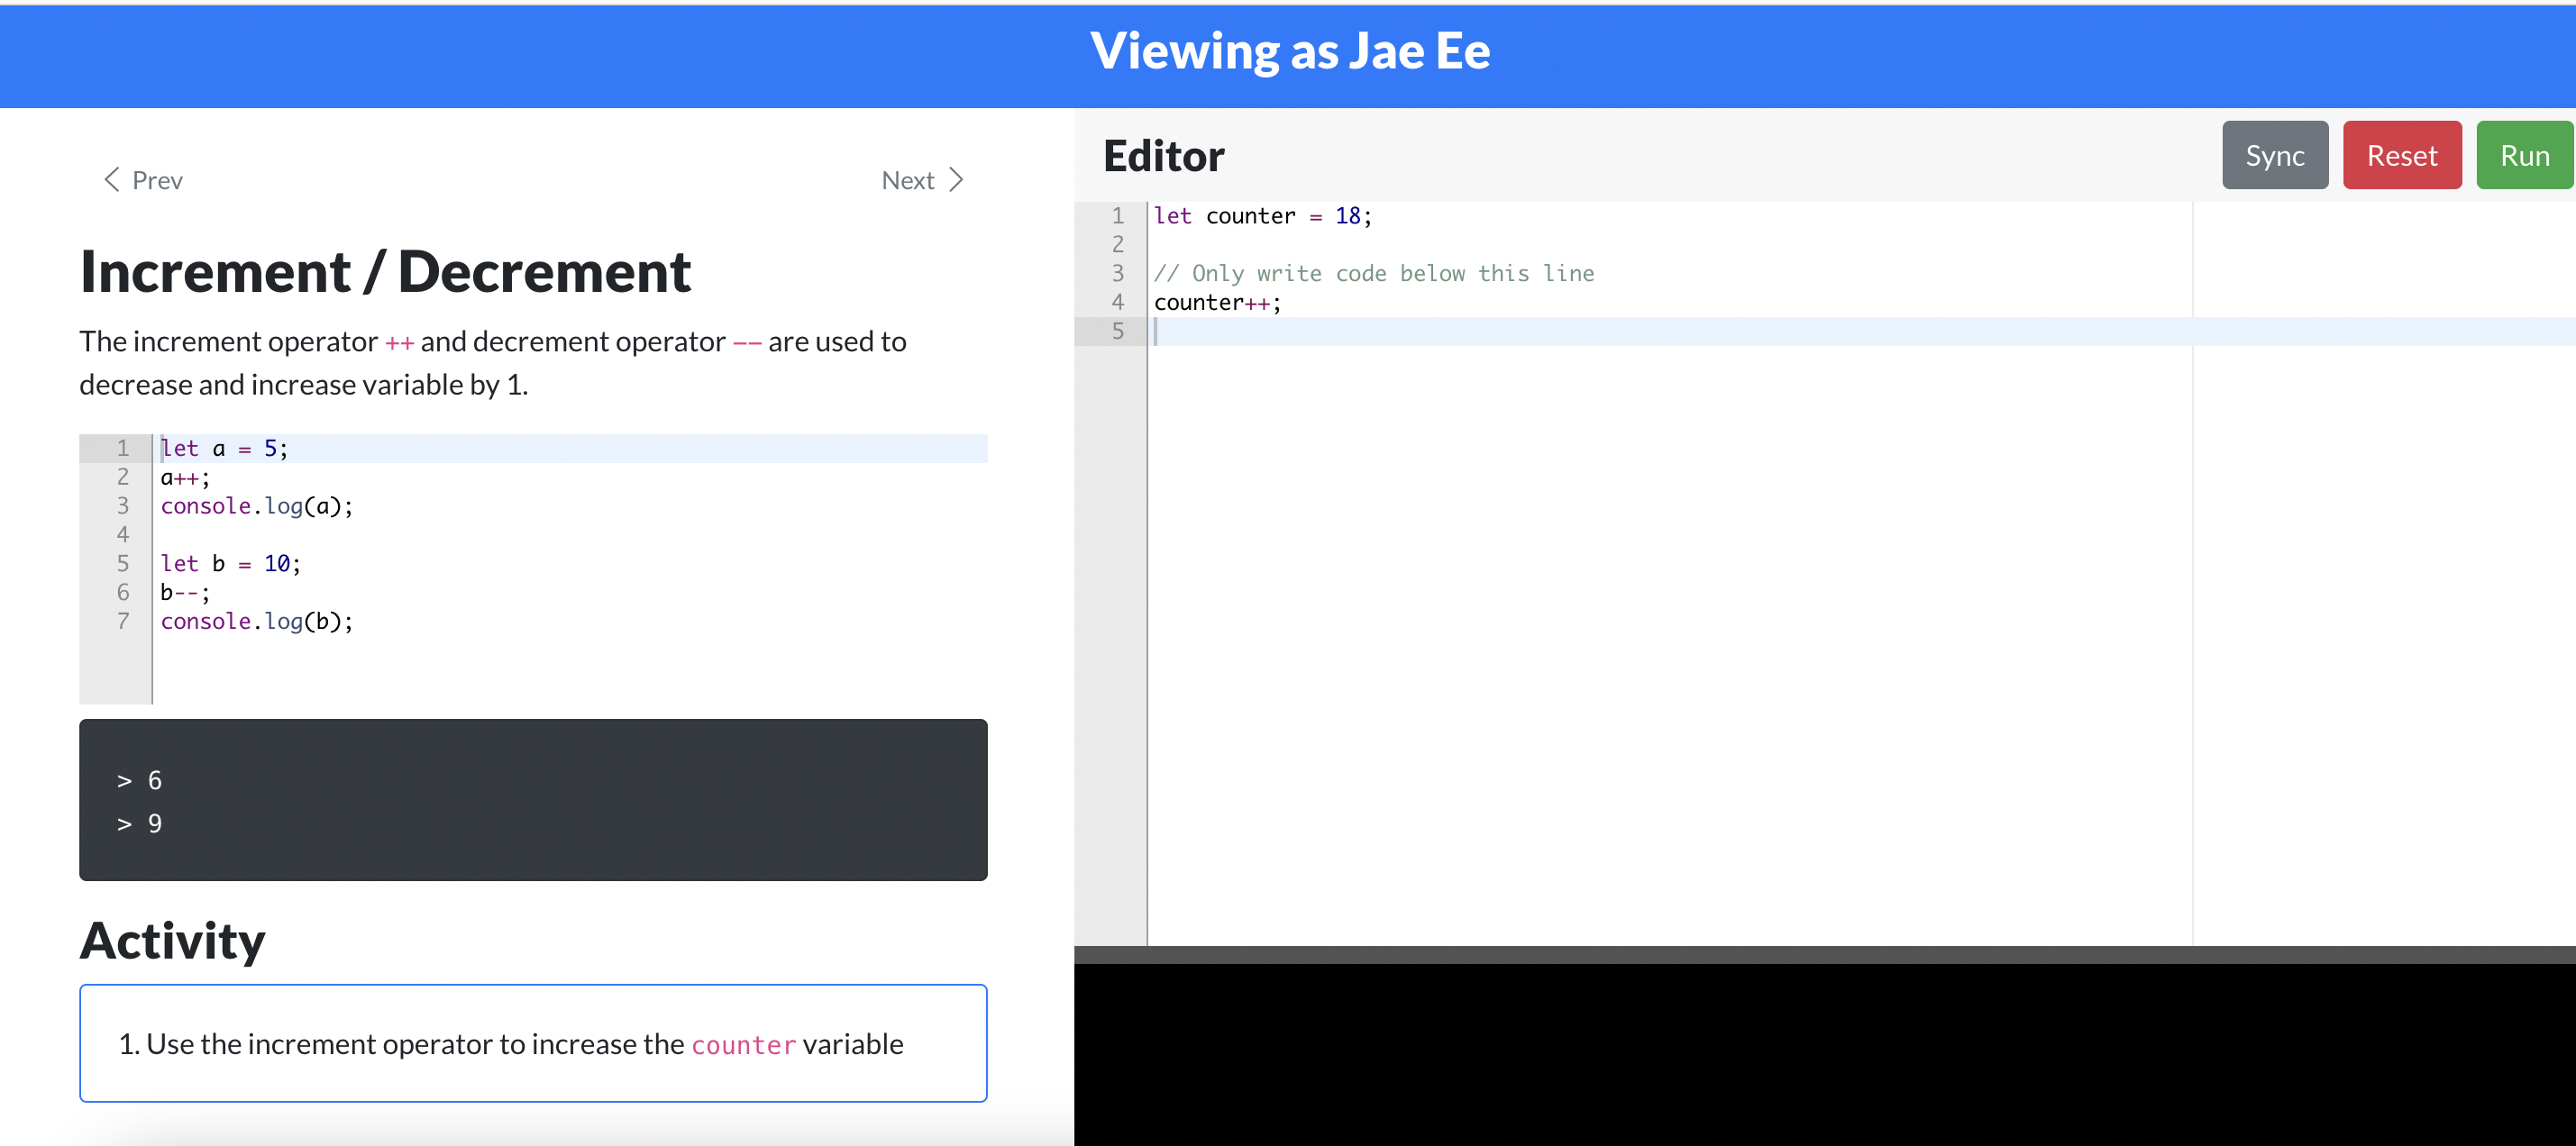The image size is (2576, 1146).
Task: Click the gray divider above output console
Action: pos(1824,954)
